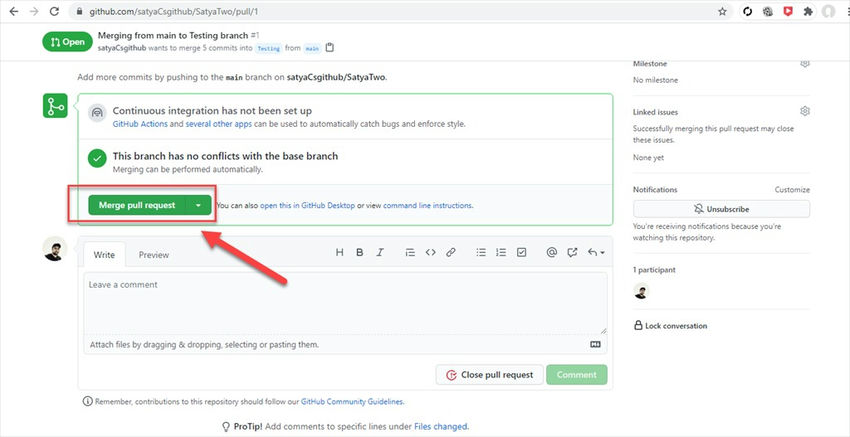Open GitHub Community Guidelines

pyautogui.click(x=352, y=402)
